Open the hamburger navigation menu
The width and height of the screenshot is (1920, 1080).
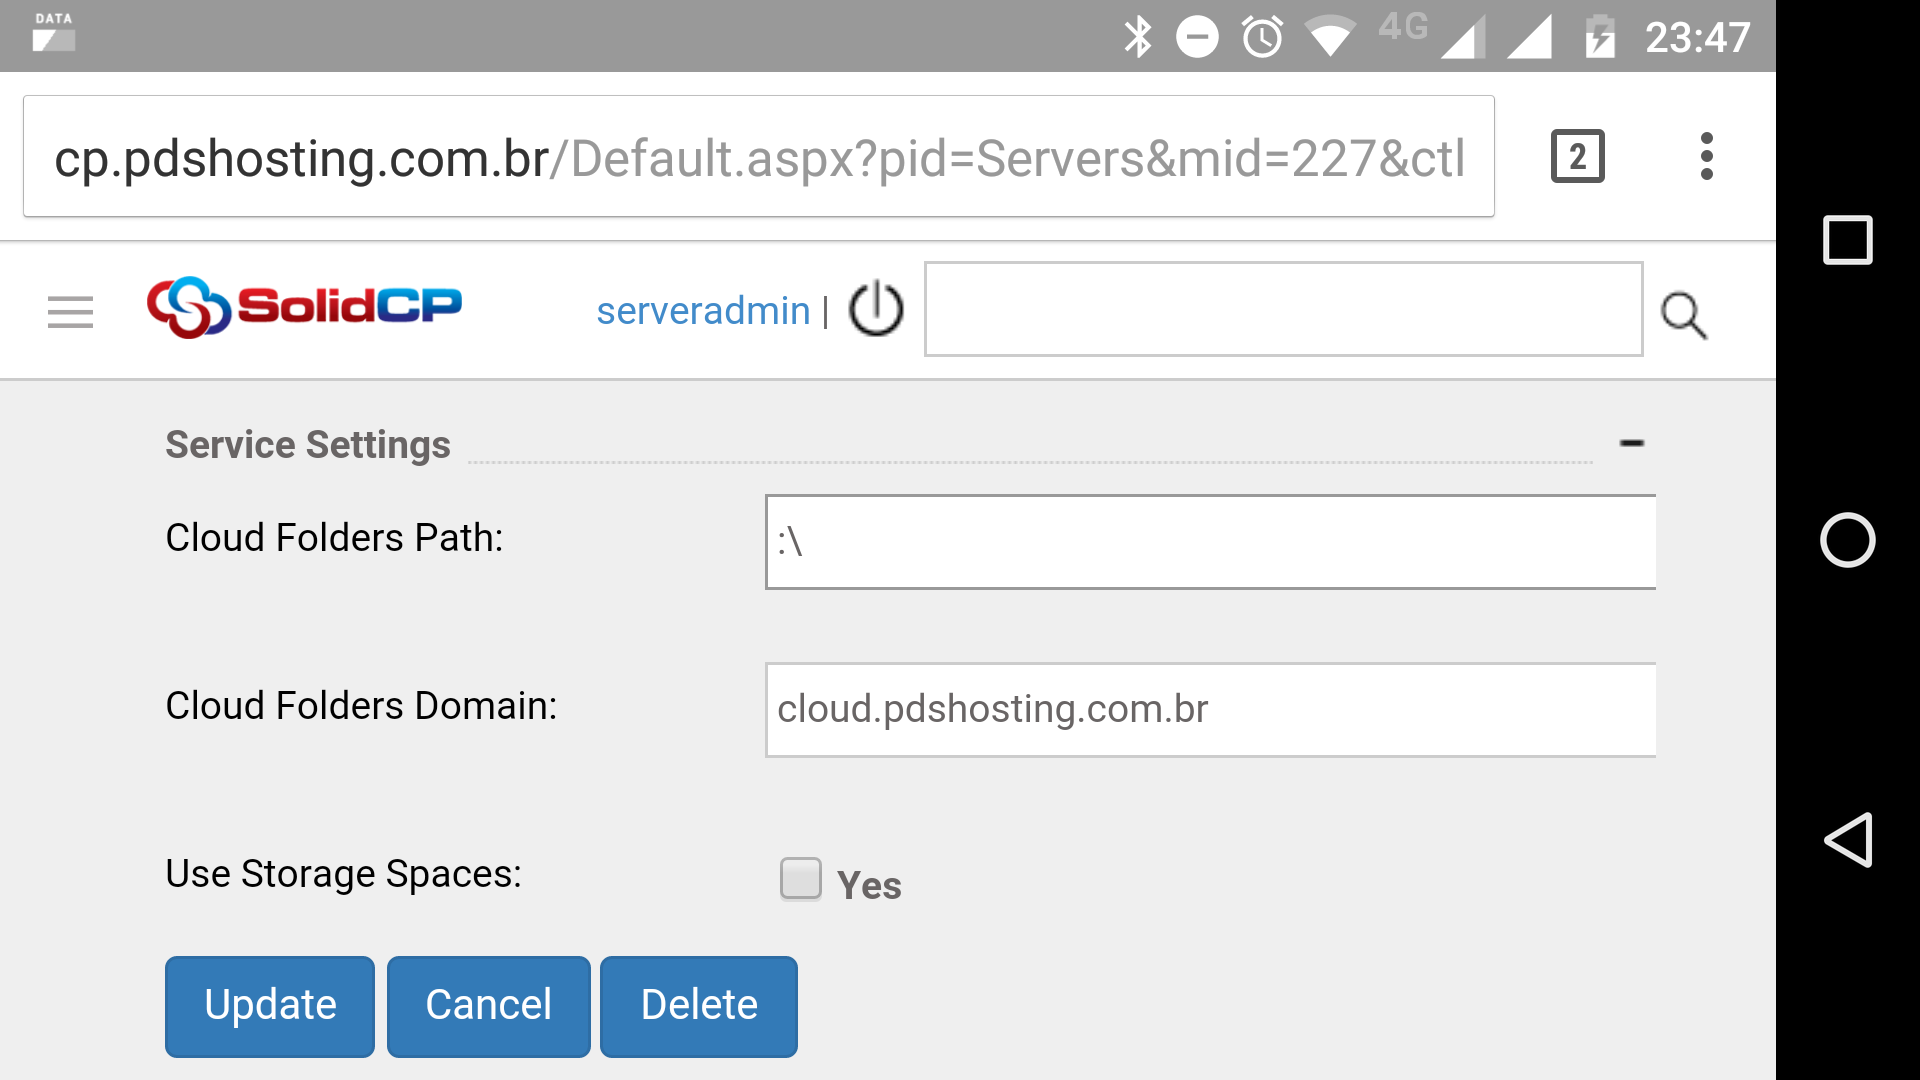[x=70, y=312]
